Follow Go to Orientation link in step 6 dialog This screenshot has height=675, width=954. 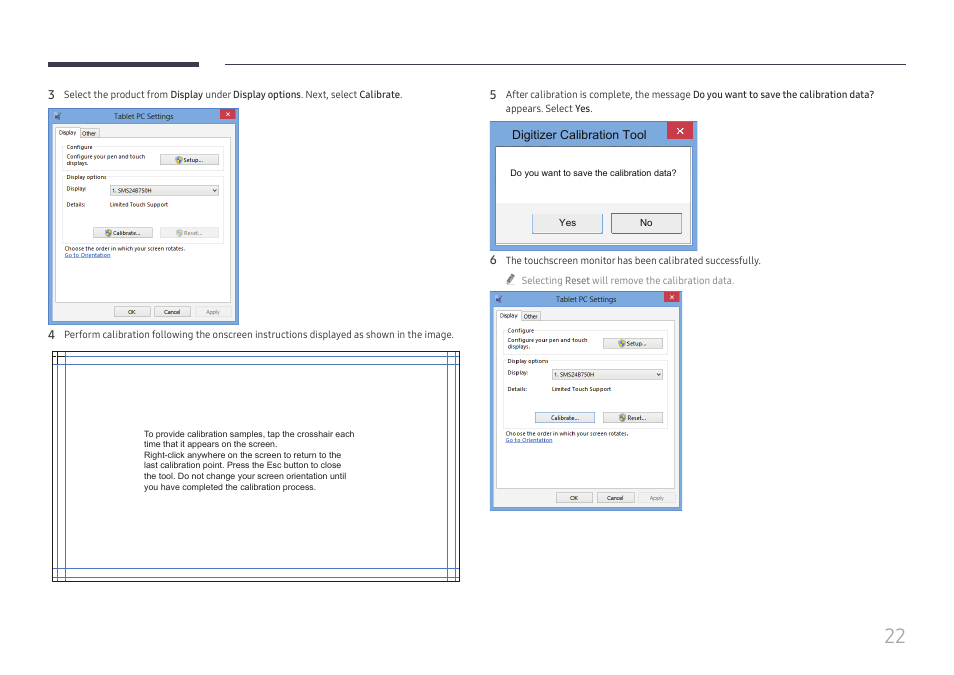tap(529, 440)
